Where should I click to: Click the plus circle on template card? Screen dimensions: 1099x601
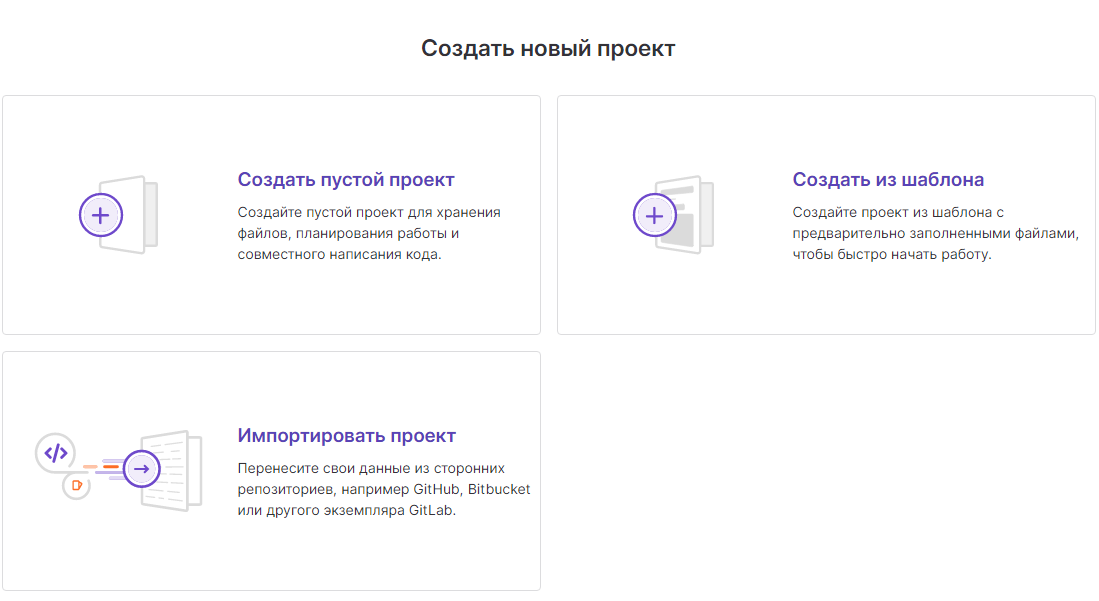(655, 215)
